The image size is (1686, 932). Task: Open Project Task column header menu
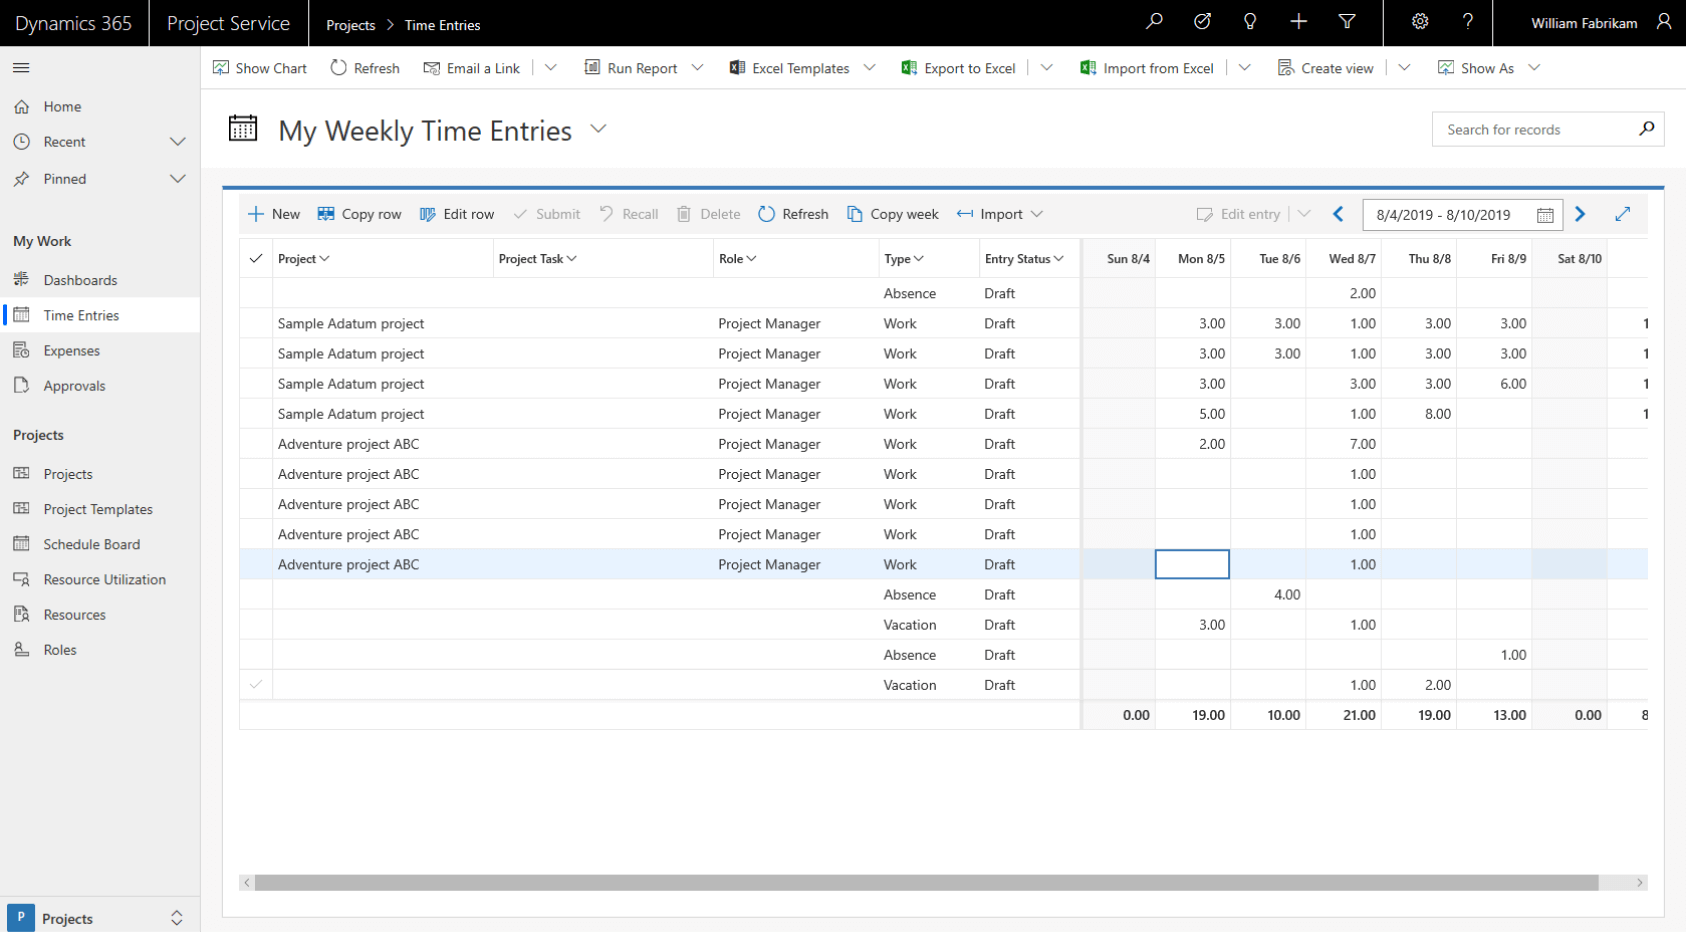(538, 258)
